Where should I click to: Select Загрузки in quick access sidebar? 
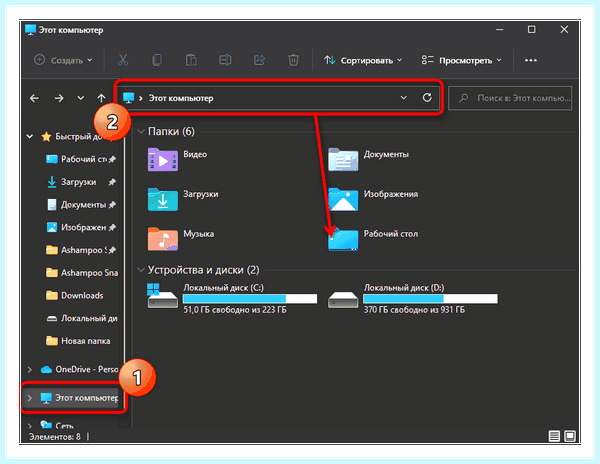click(81, 182)
